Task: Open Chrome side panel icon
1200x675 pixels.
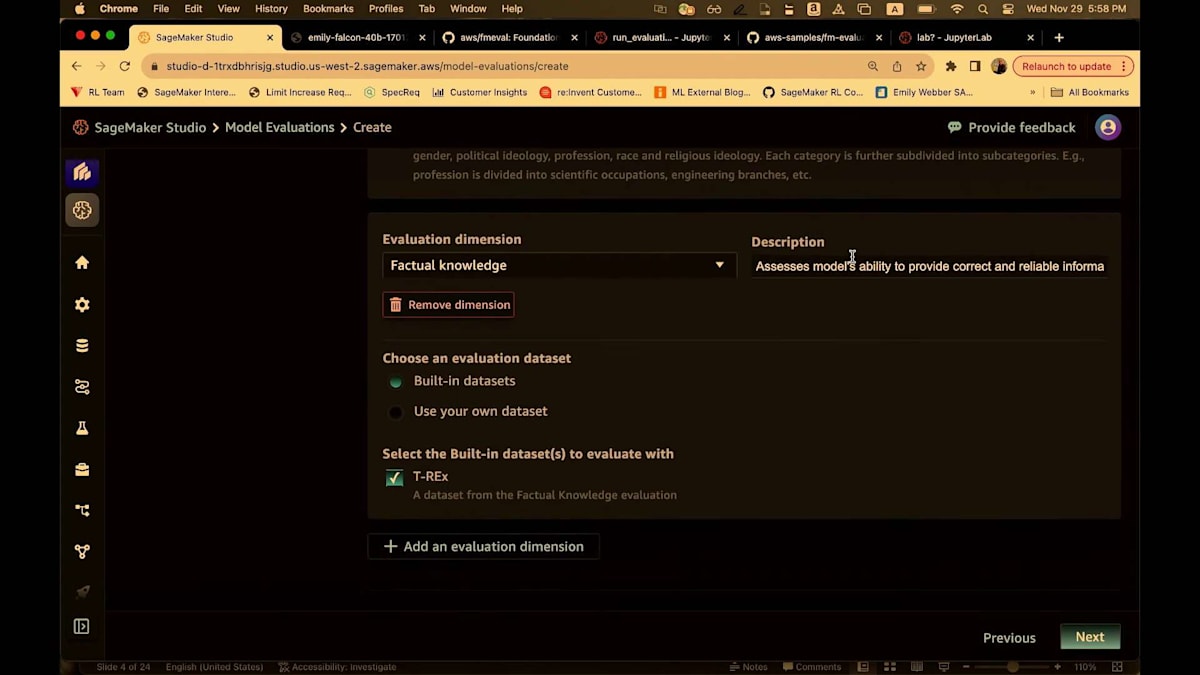Action: (x=975, y=66)
